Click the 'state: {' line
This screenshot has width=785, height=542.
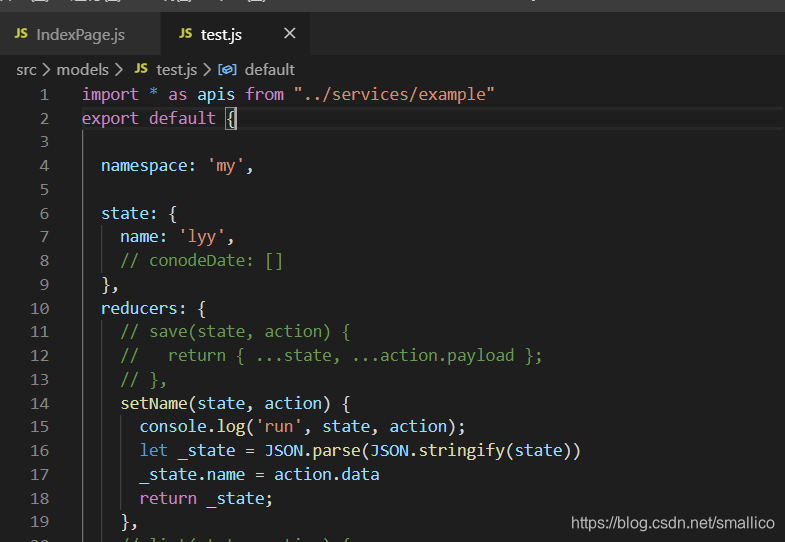[x=139, y=214]
